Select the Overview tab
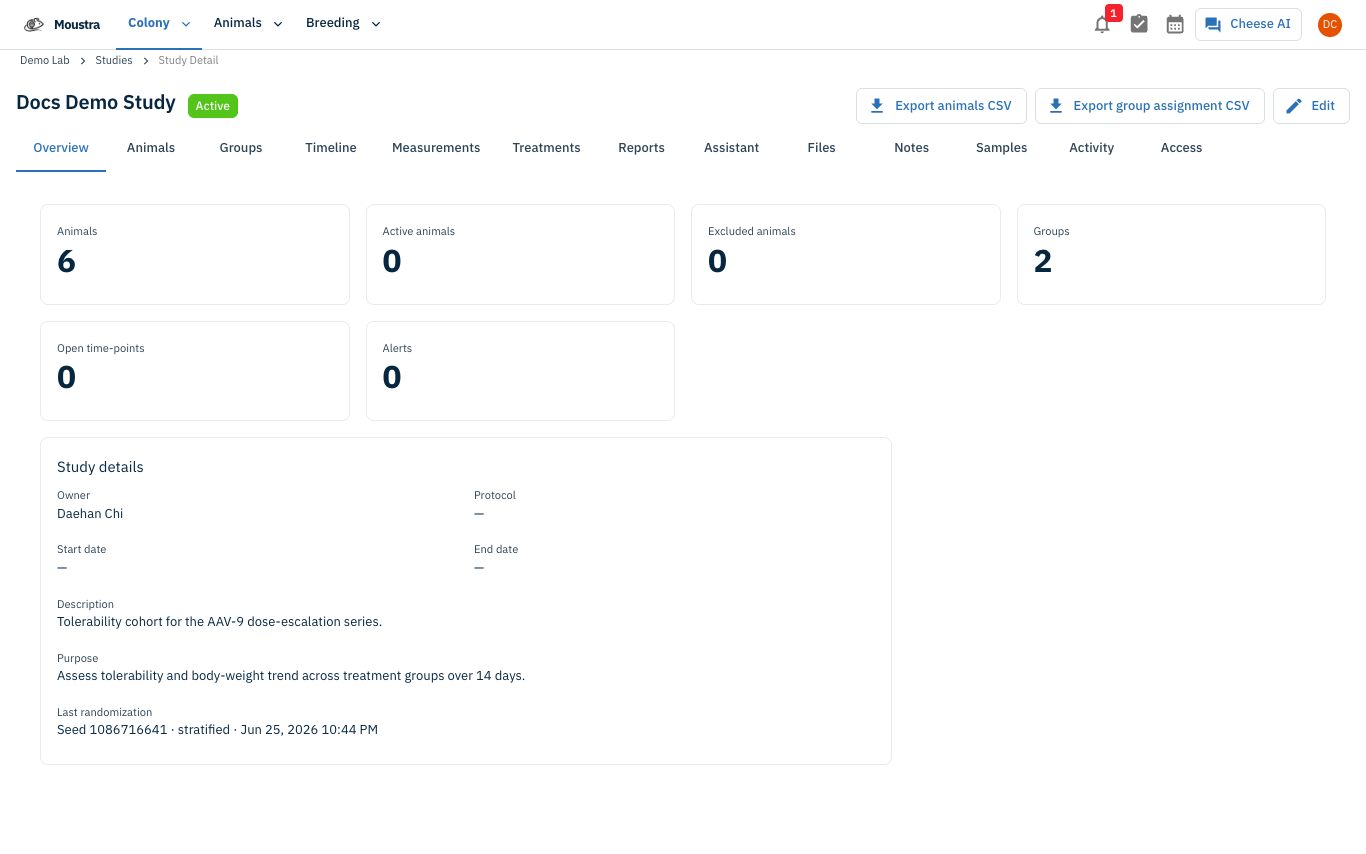This screenshot has height=854, width=1366. point(61,148)
